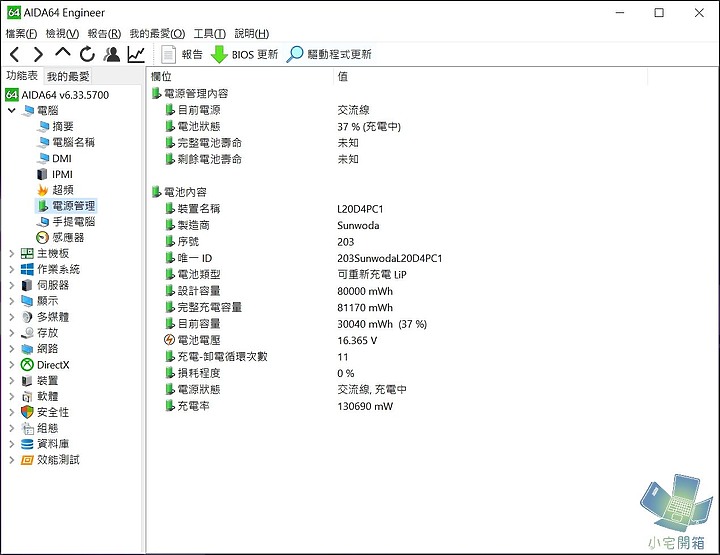Screen dimensions: 720x555
Task: Click the 報告 report button
Action: click(x=182, y=55)
